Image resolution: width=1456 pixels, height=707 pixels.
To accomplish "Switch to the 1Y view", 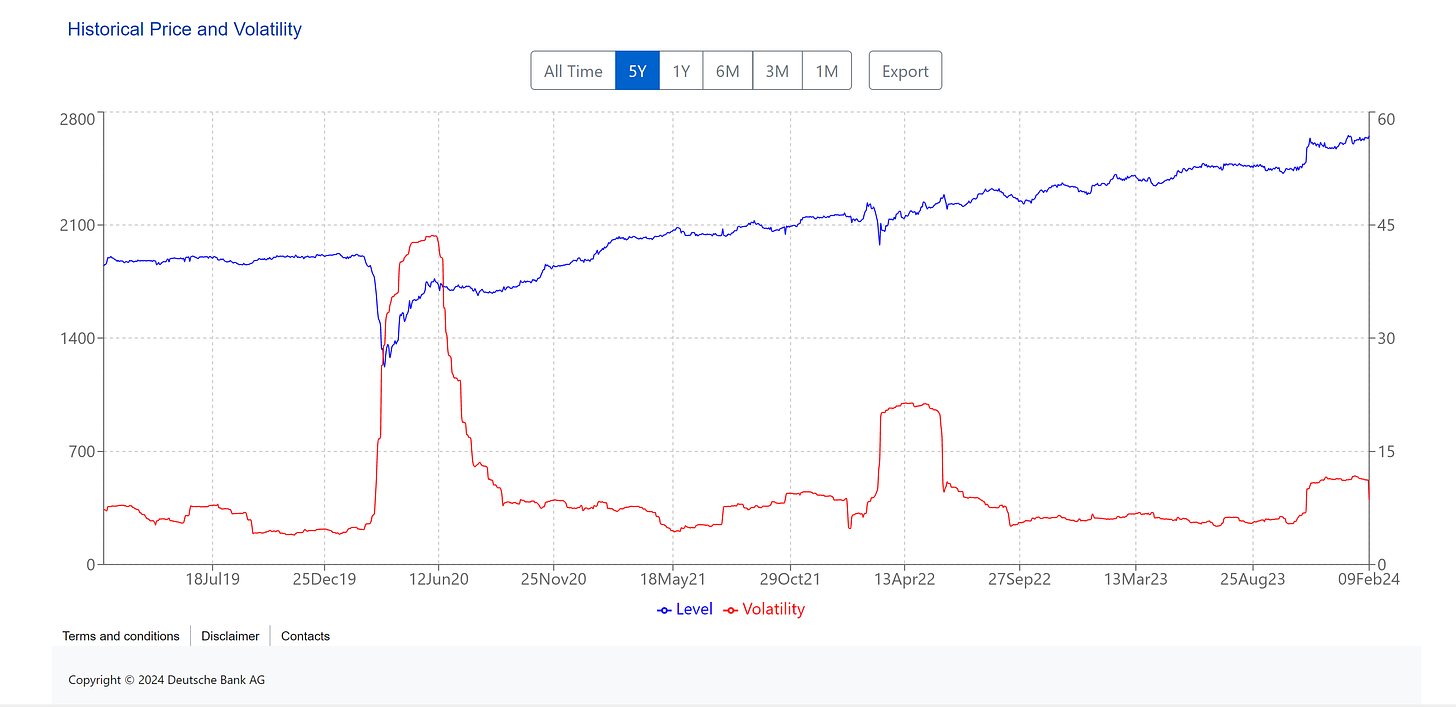I will [681, 70].
